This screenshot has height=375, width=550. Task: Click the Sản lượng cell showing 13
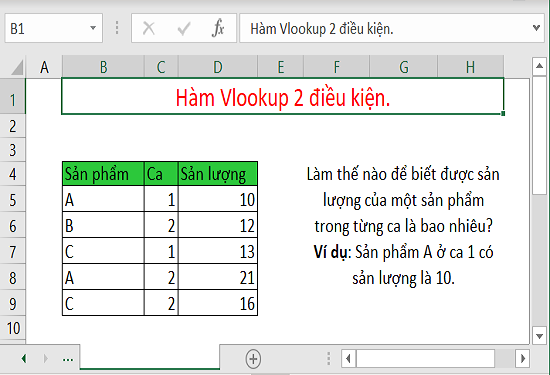click(218, 251)
